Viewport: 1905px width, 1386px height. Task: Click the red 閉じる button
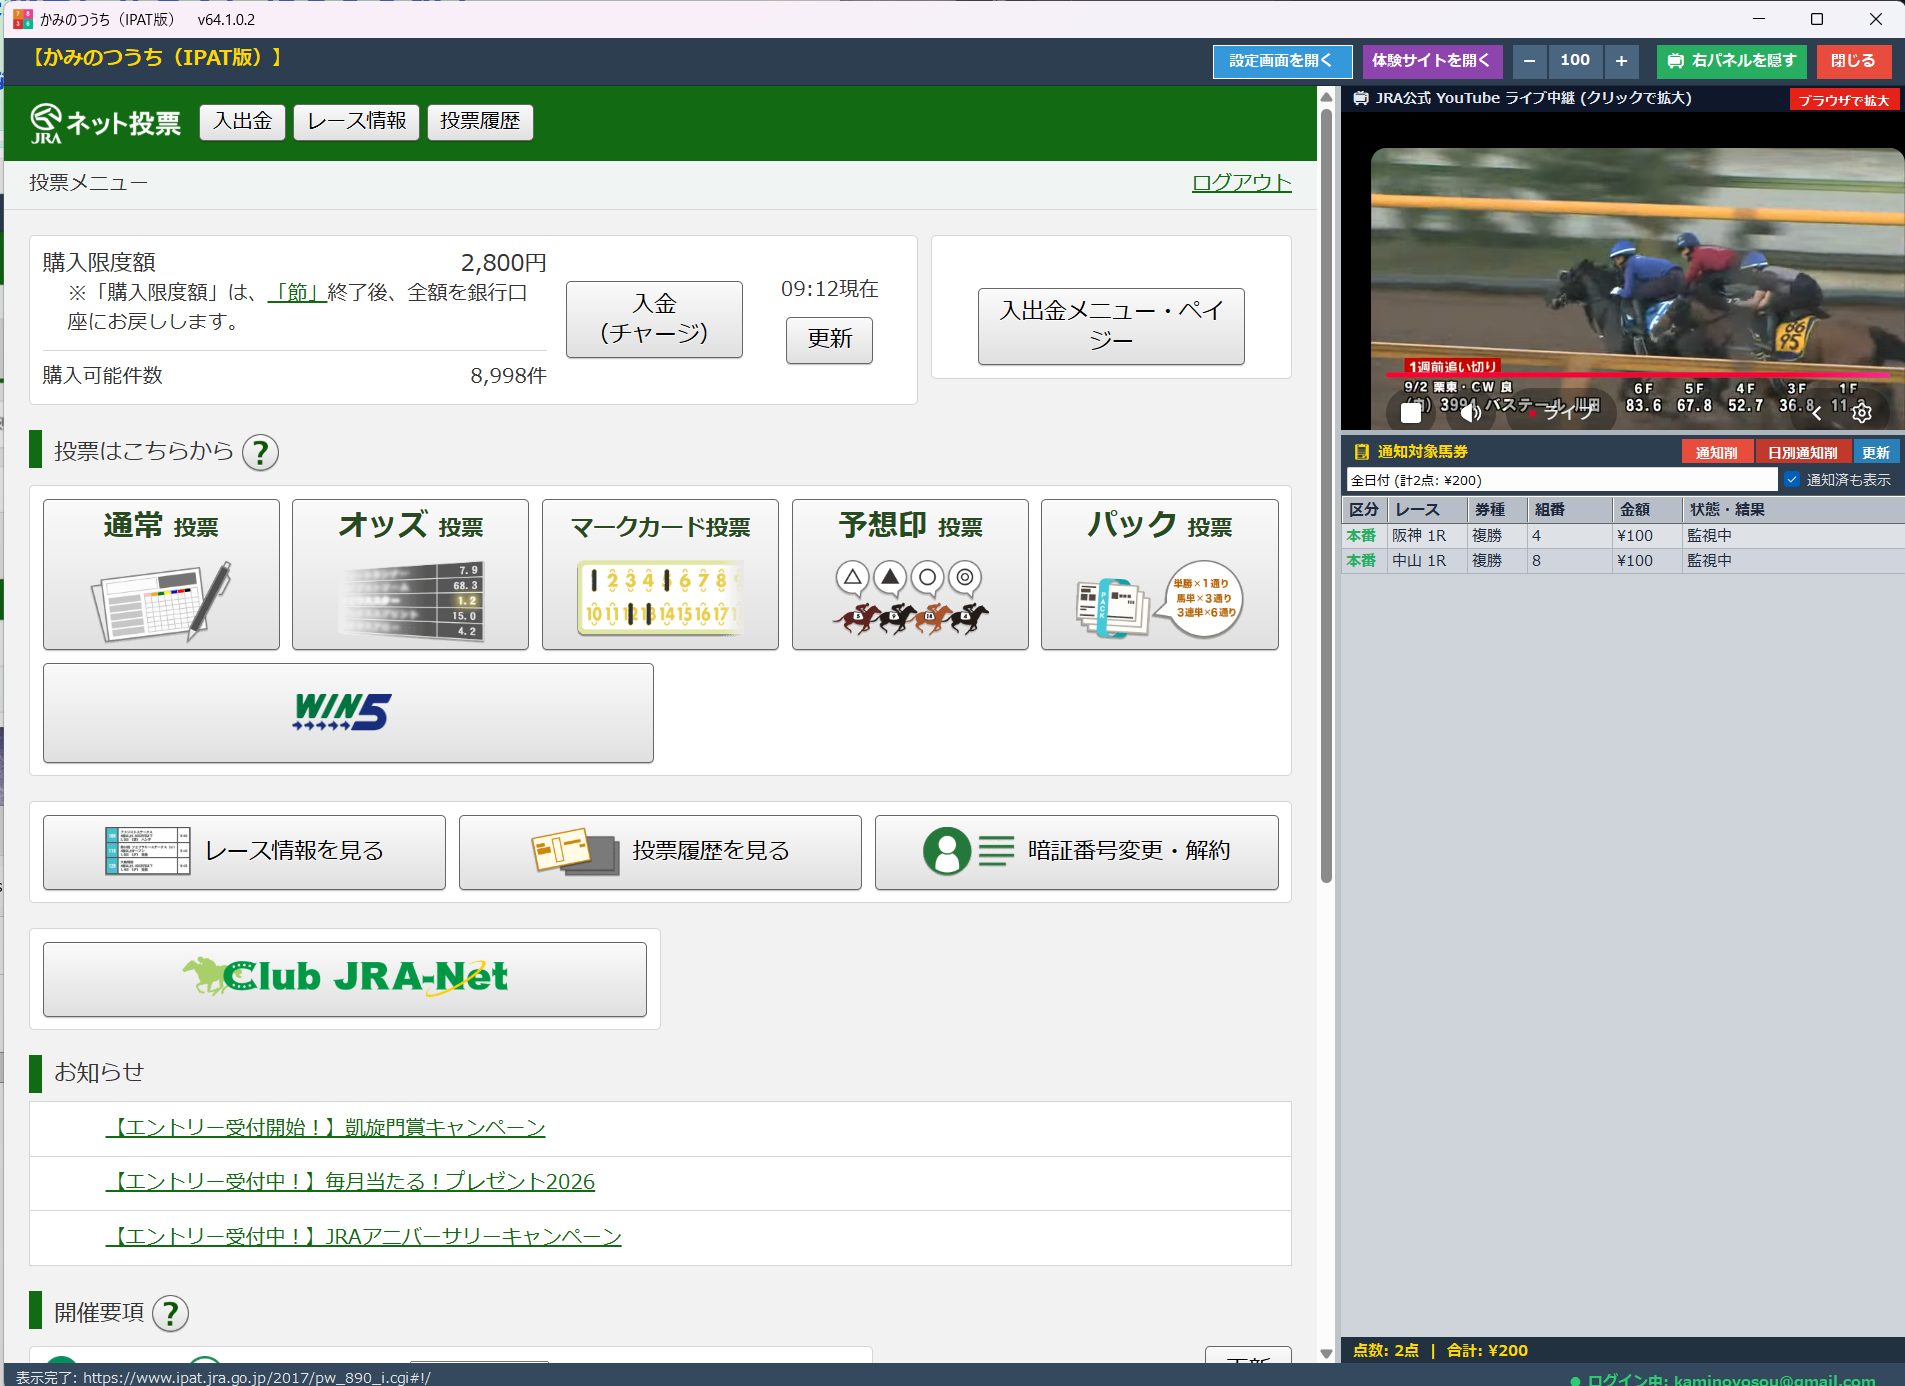pos(1854,61)
